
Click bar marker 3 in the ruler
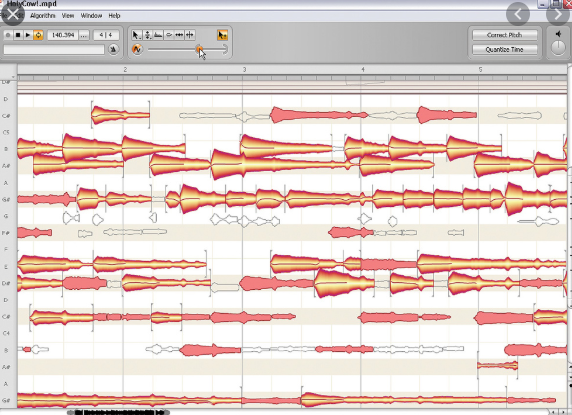tap(244, 69)
